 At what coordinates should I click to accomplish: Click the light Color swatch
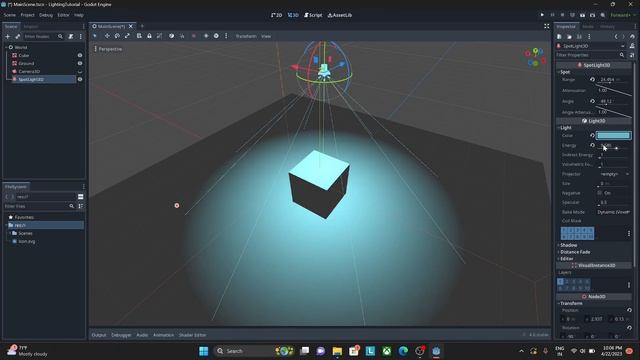click(x=613, y=136)
